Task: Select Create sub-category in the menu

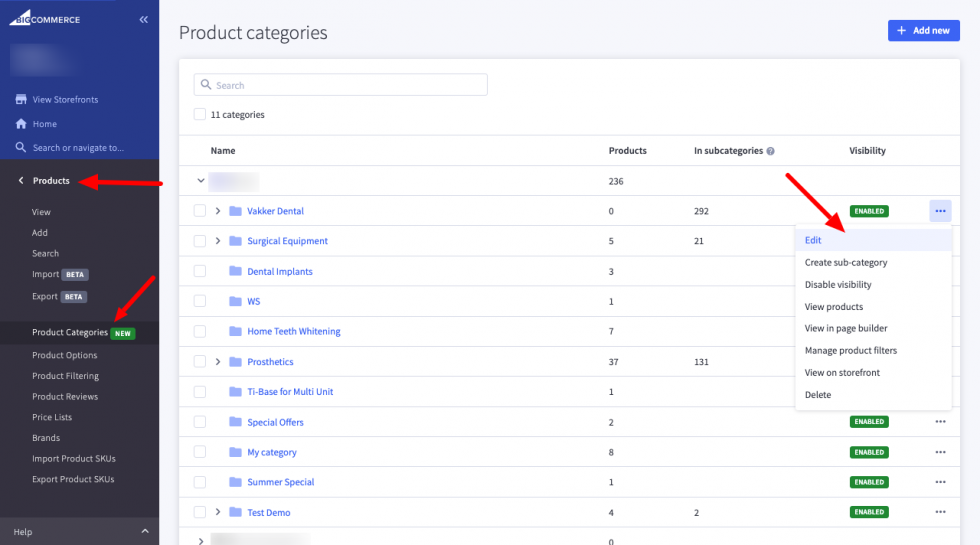Action: click(846, 263)
